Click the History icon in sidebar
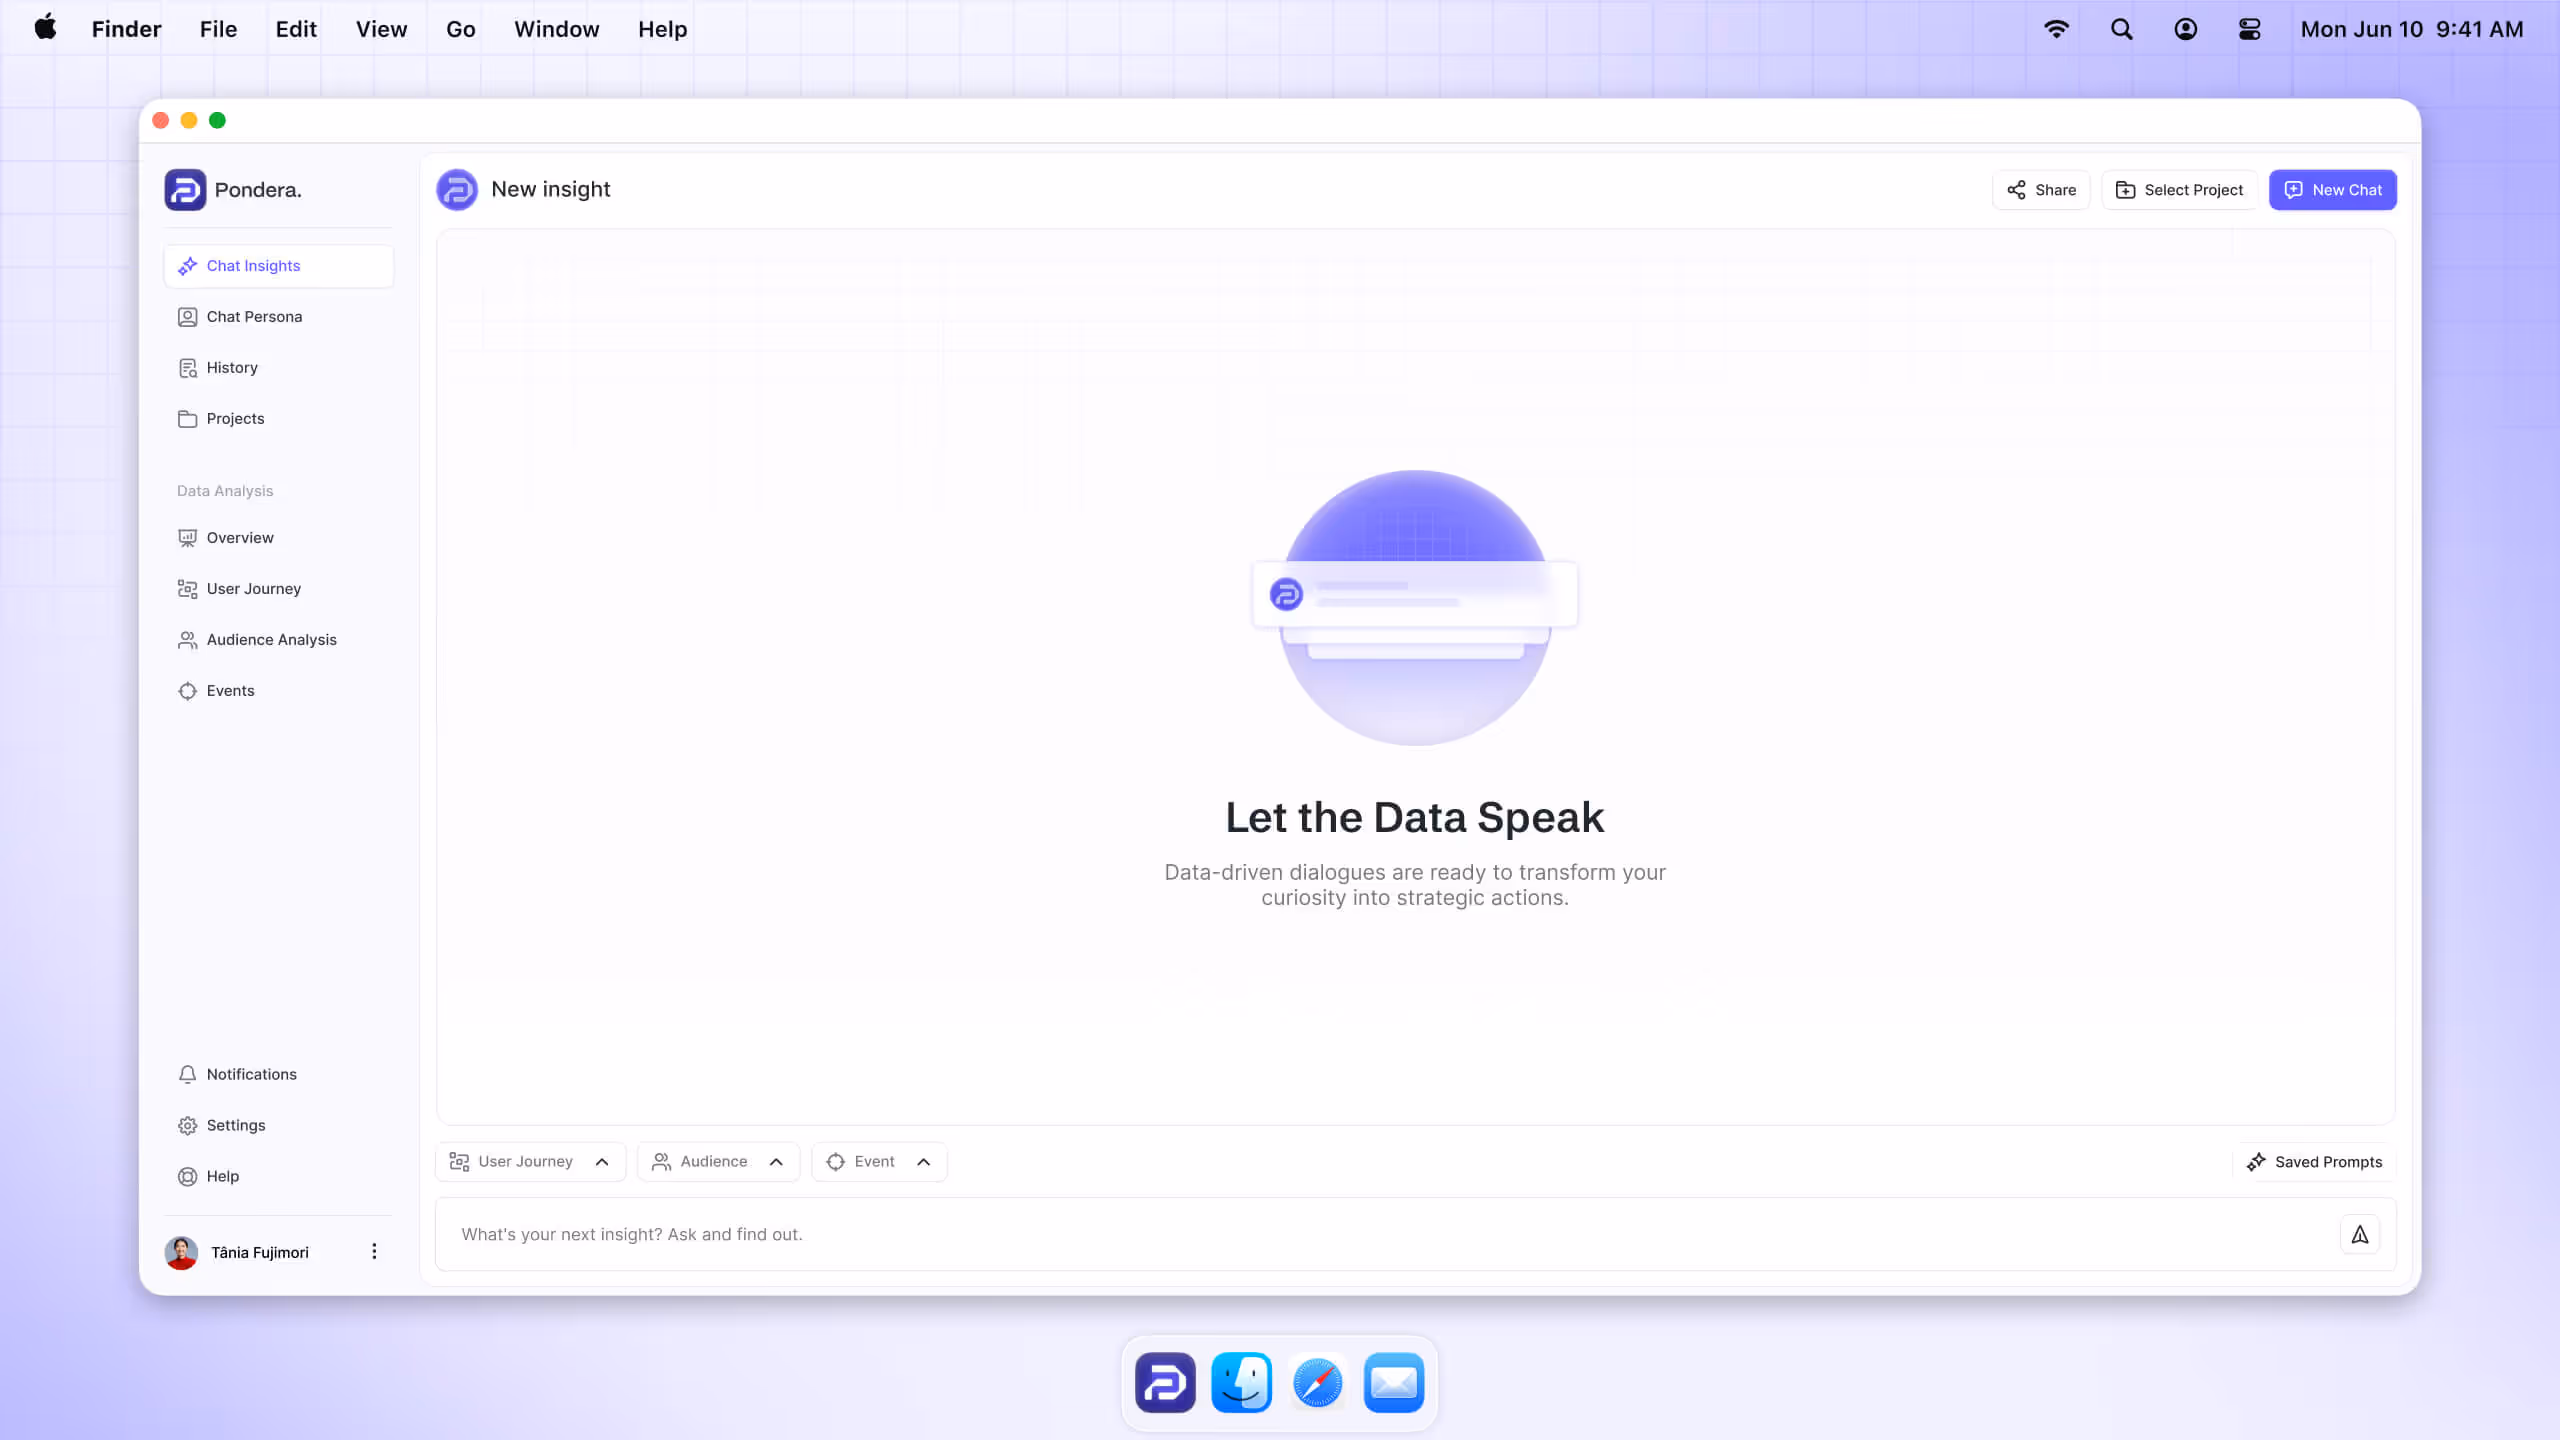 pos(188,367)
